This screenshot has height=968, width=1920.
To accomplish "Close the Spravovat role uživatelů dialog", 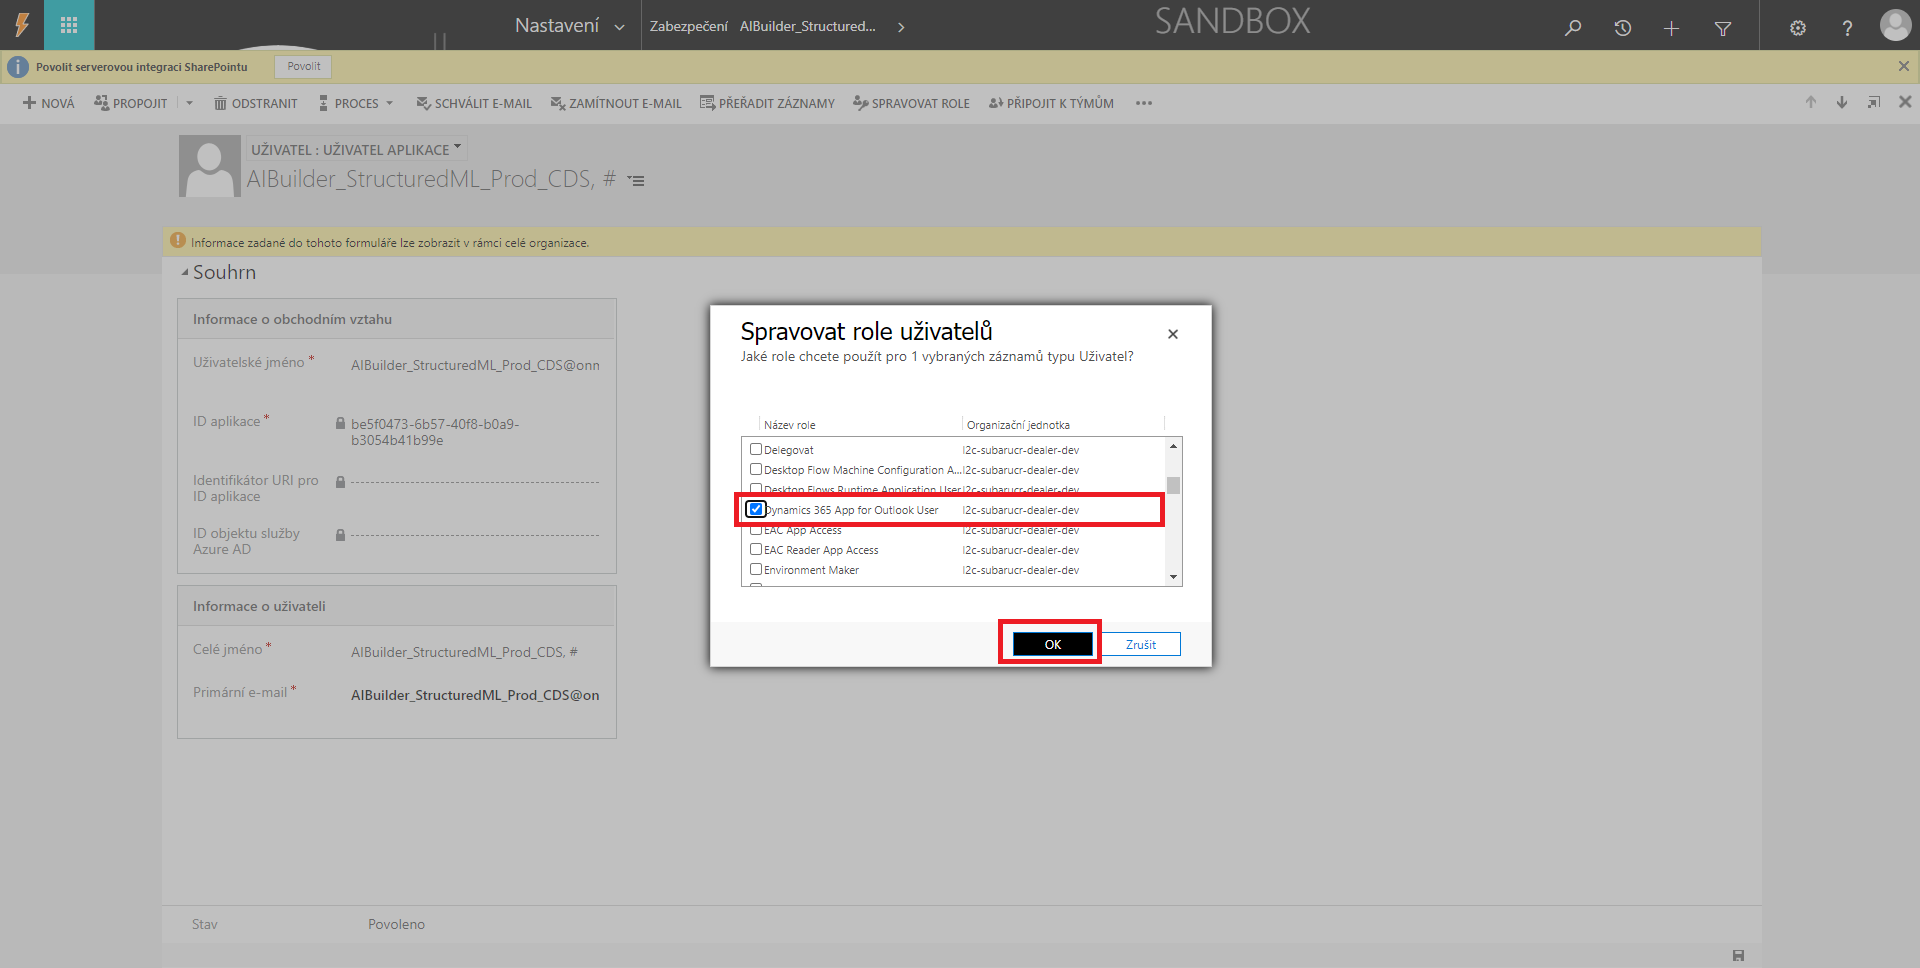I will point(1173,334).
